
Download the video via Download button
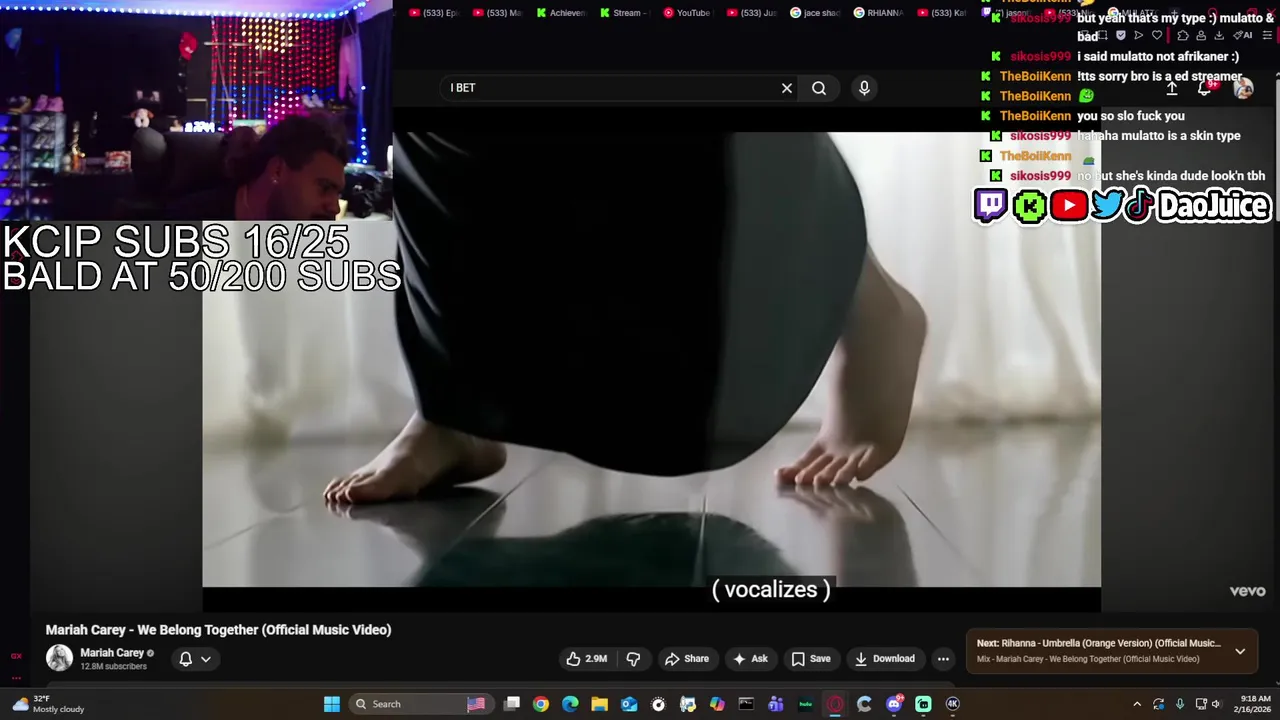point(885,659)
